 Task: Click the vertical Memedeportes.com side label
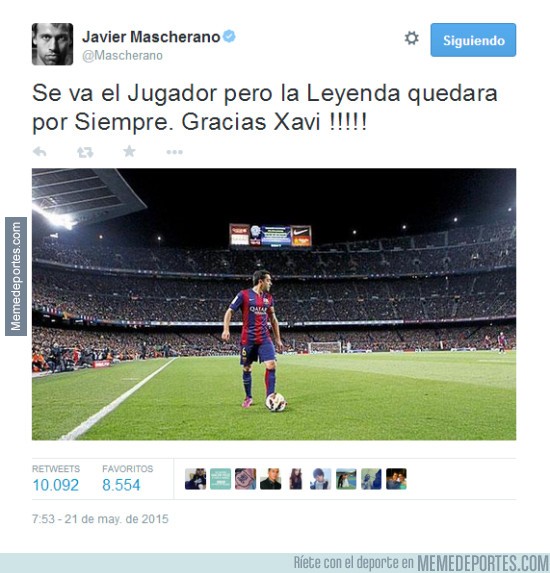point(16,276)
